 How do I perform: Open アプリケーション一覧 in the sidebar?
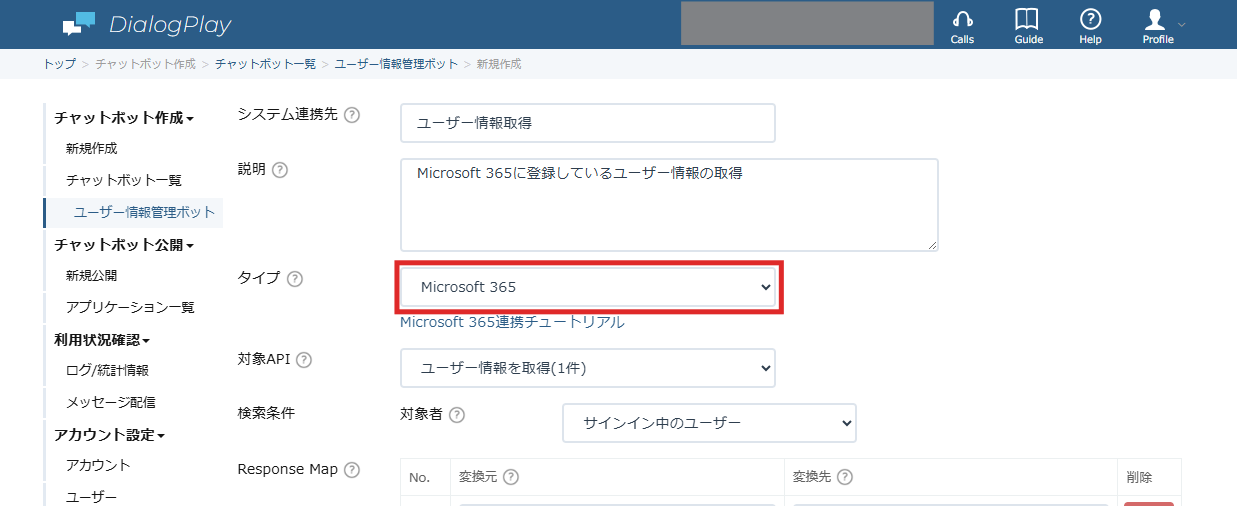point(130,307)
